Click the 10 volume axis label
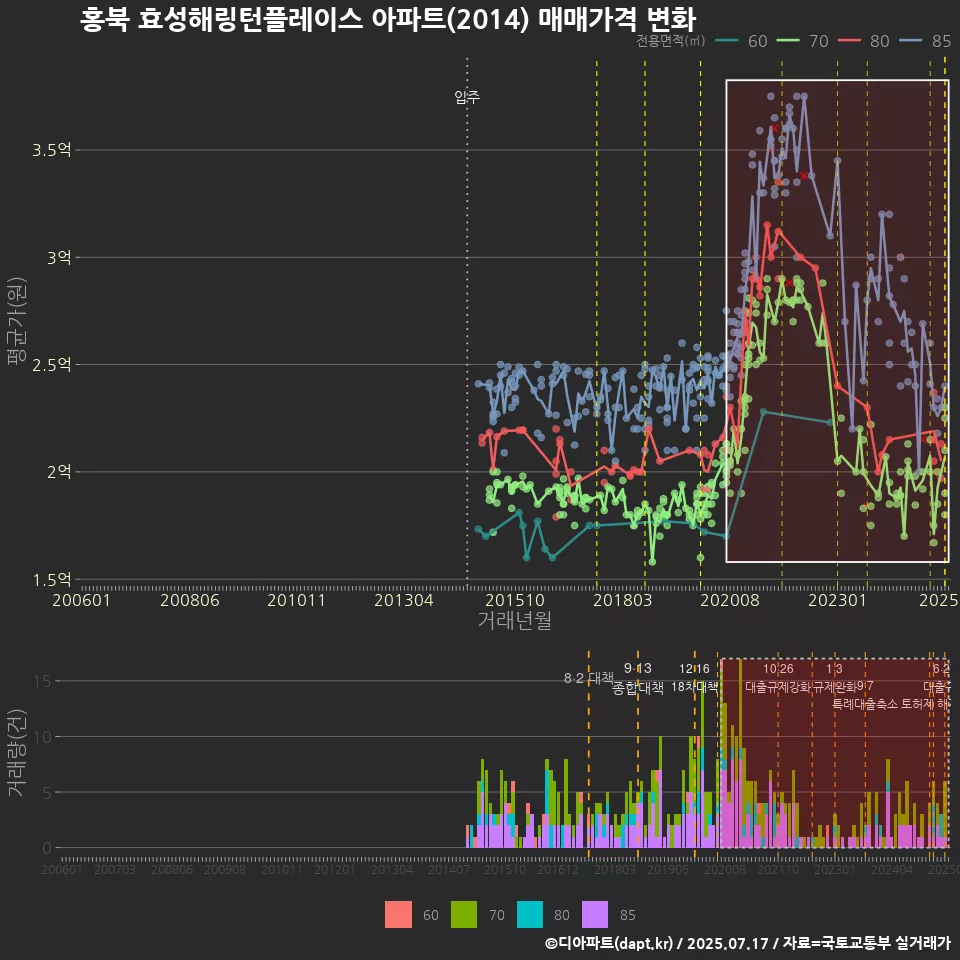 click(42, 737)
